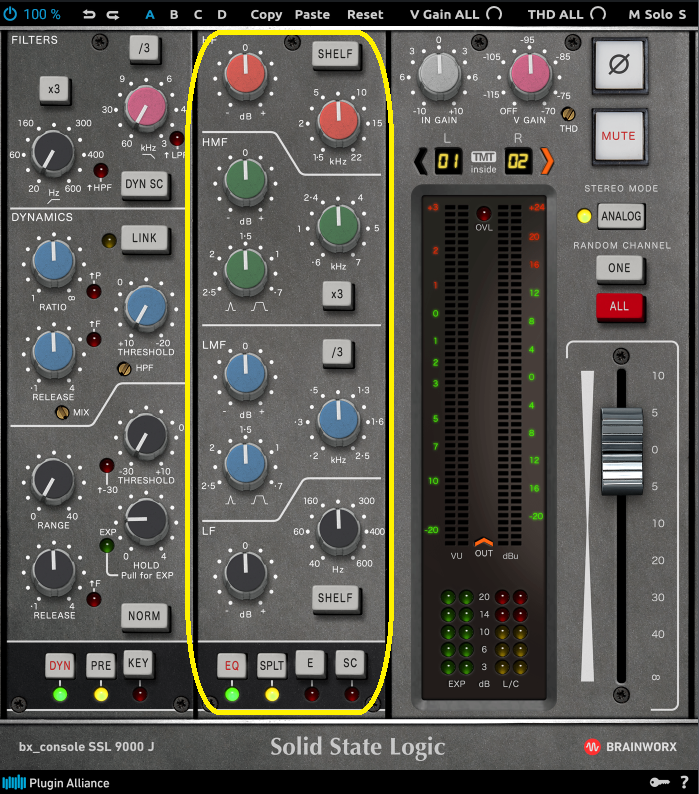Click the NORM button
The image size is (699, 794).
pos(144,616)
